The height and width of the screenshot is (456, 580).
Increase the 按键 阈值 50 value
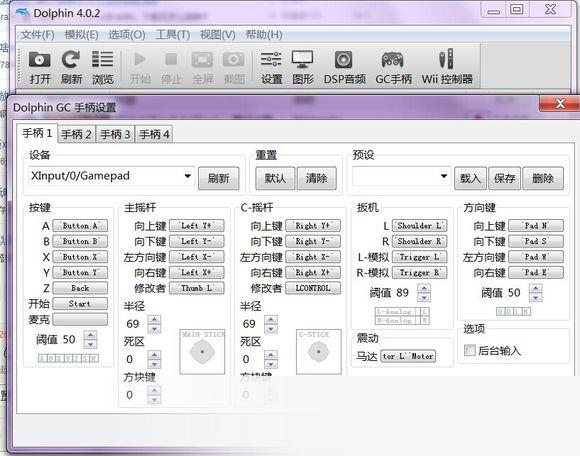click(91, 335)
